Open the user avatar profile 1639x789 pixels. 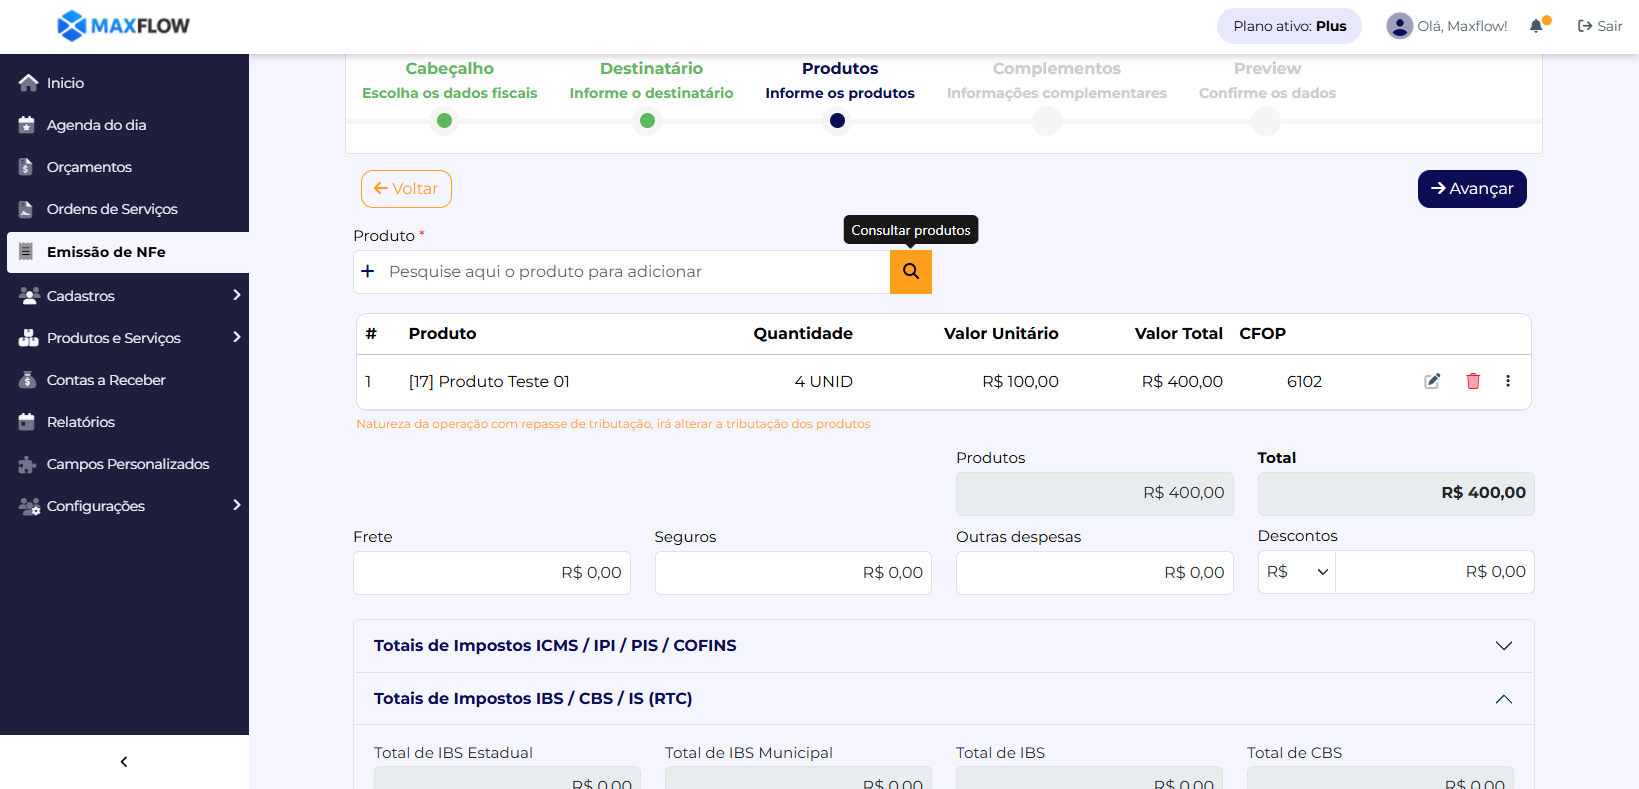pos(1399,26)
